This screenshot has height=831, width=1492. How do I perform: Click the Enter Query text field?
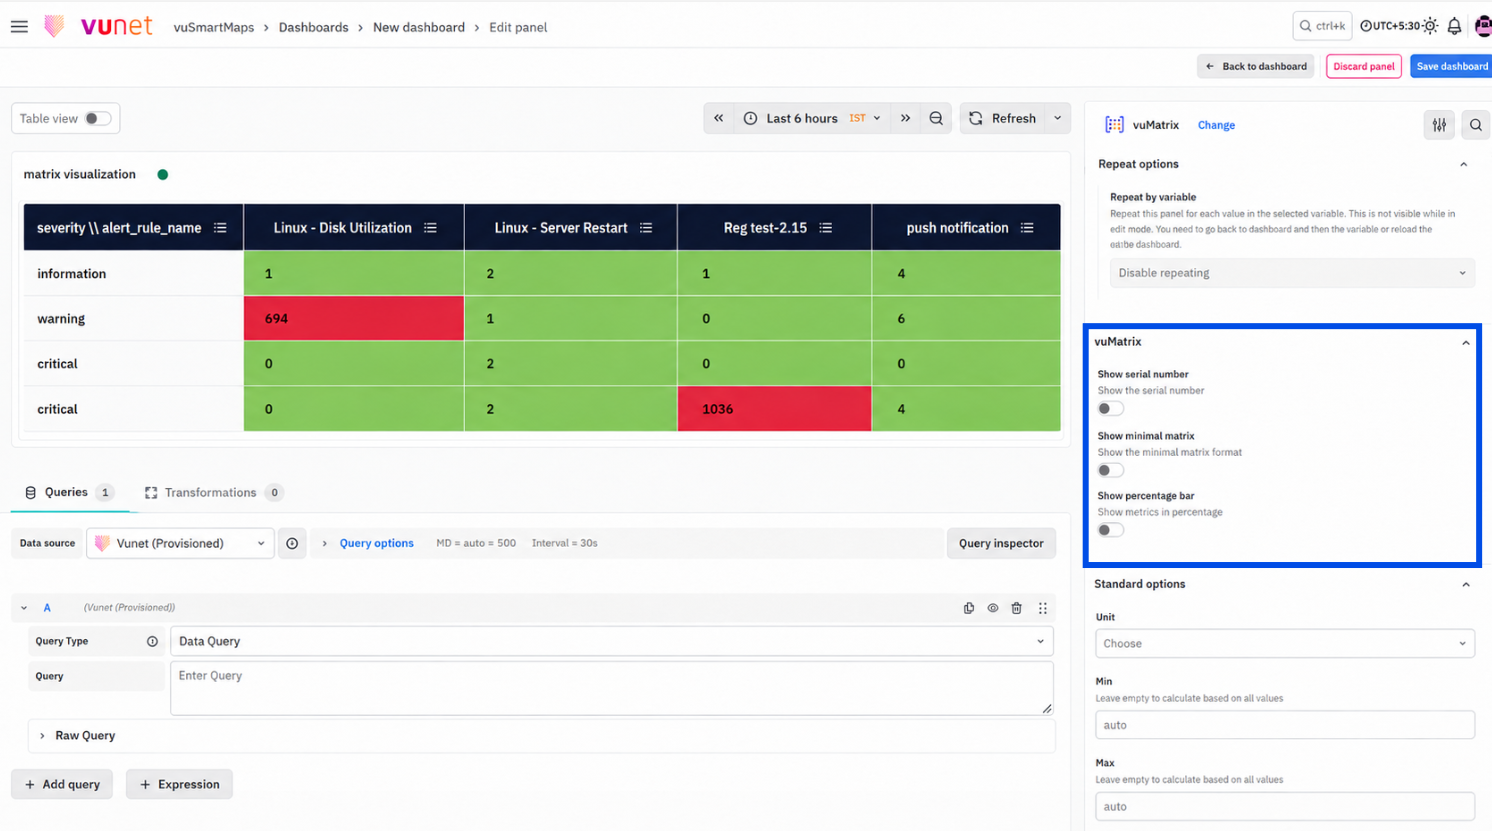tap(612, 688)
